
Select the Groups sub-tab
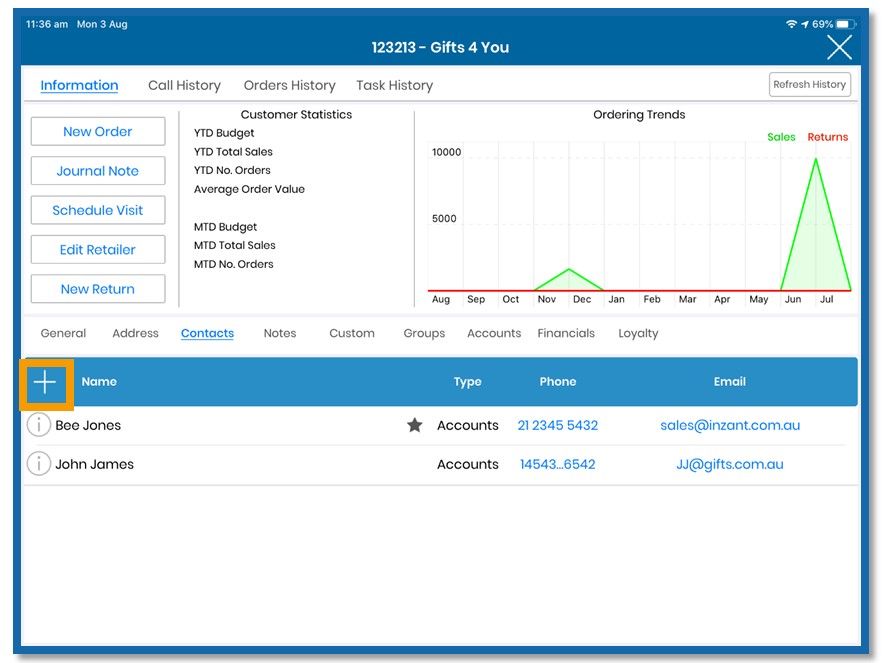424,333
